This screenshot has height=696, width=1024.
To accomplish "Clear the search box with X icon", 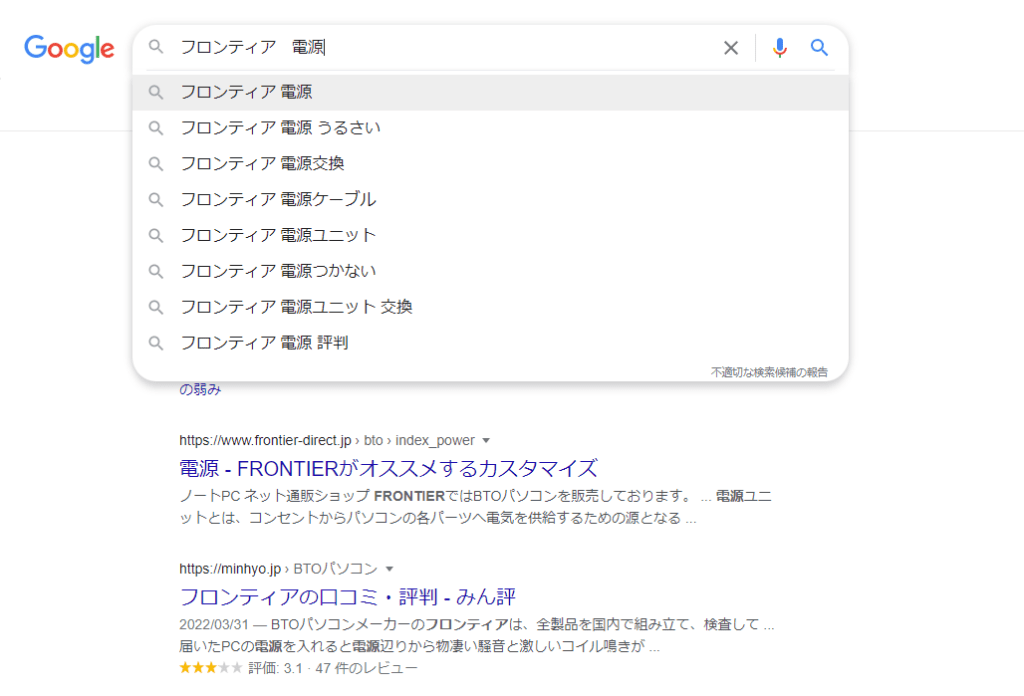I will click(x=731, y=48).
